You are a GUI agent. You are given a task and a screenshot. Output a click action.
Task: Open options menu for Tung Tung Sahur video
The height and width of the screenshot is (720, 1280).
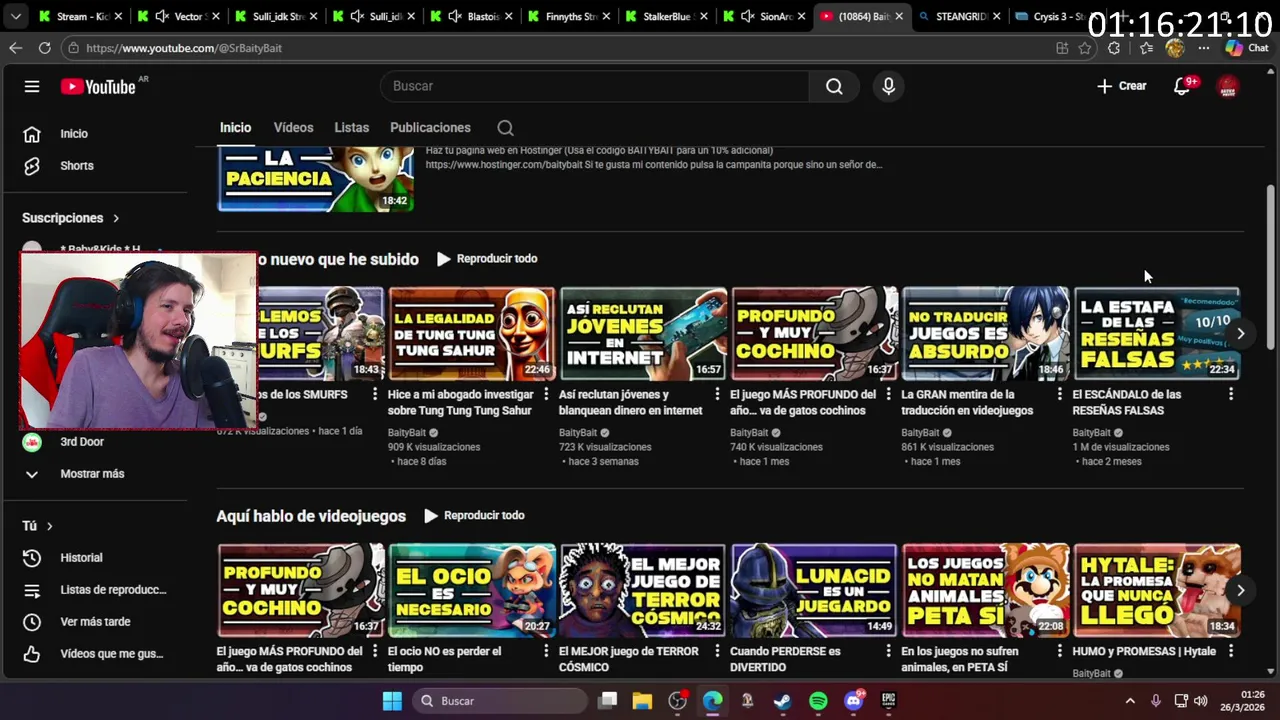(546, 395)
